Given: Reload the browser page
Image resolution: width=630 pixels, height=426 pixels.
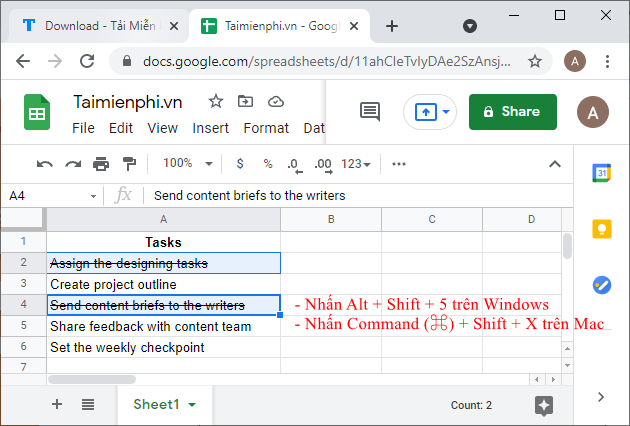Looking at the screenshot, I should coord(87,61).
